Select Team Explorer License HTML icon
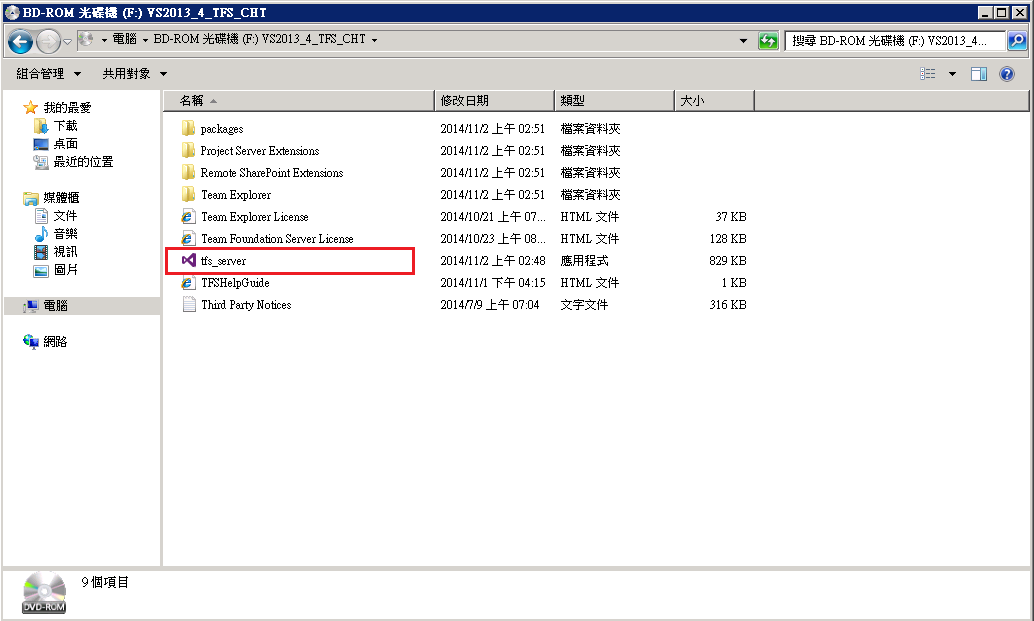Image resolution: width=1034 pixels, height=621 pixels. pos(189,216)
